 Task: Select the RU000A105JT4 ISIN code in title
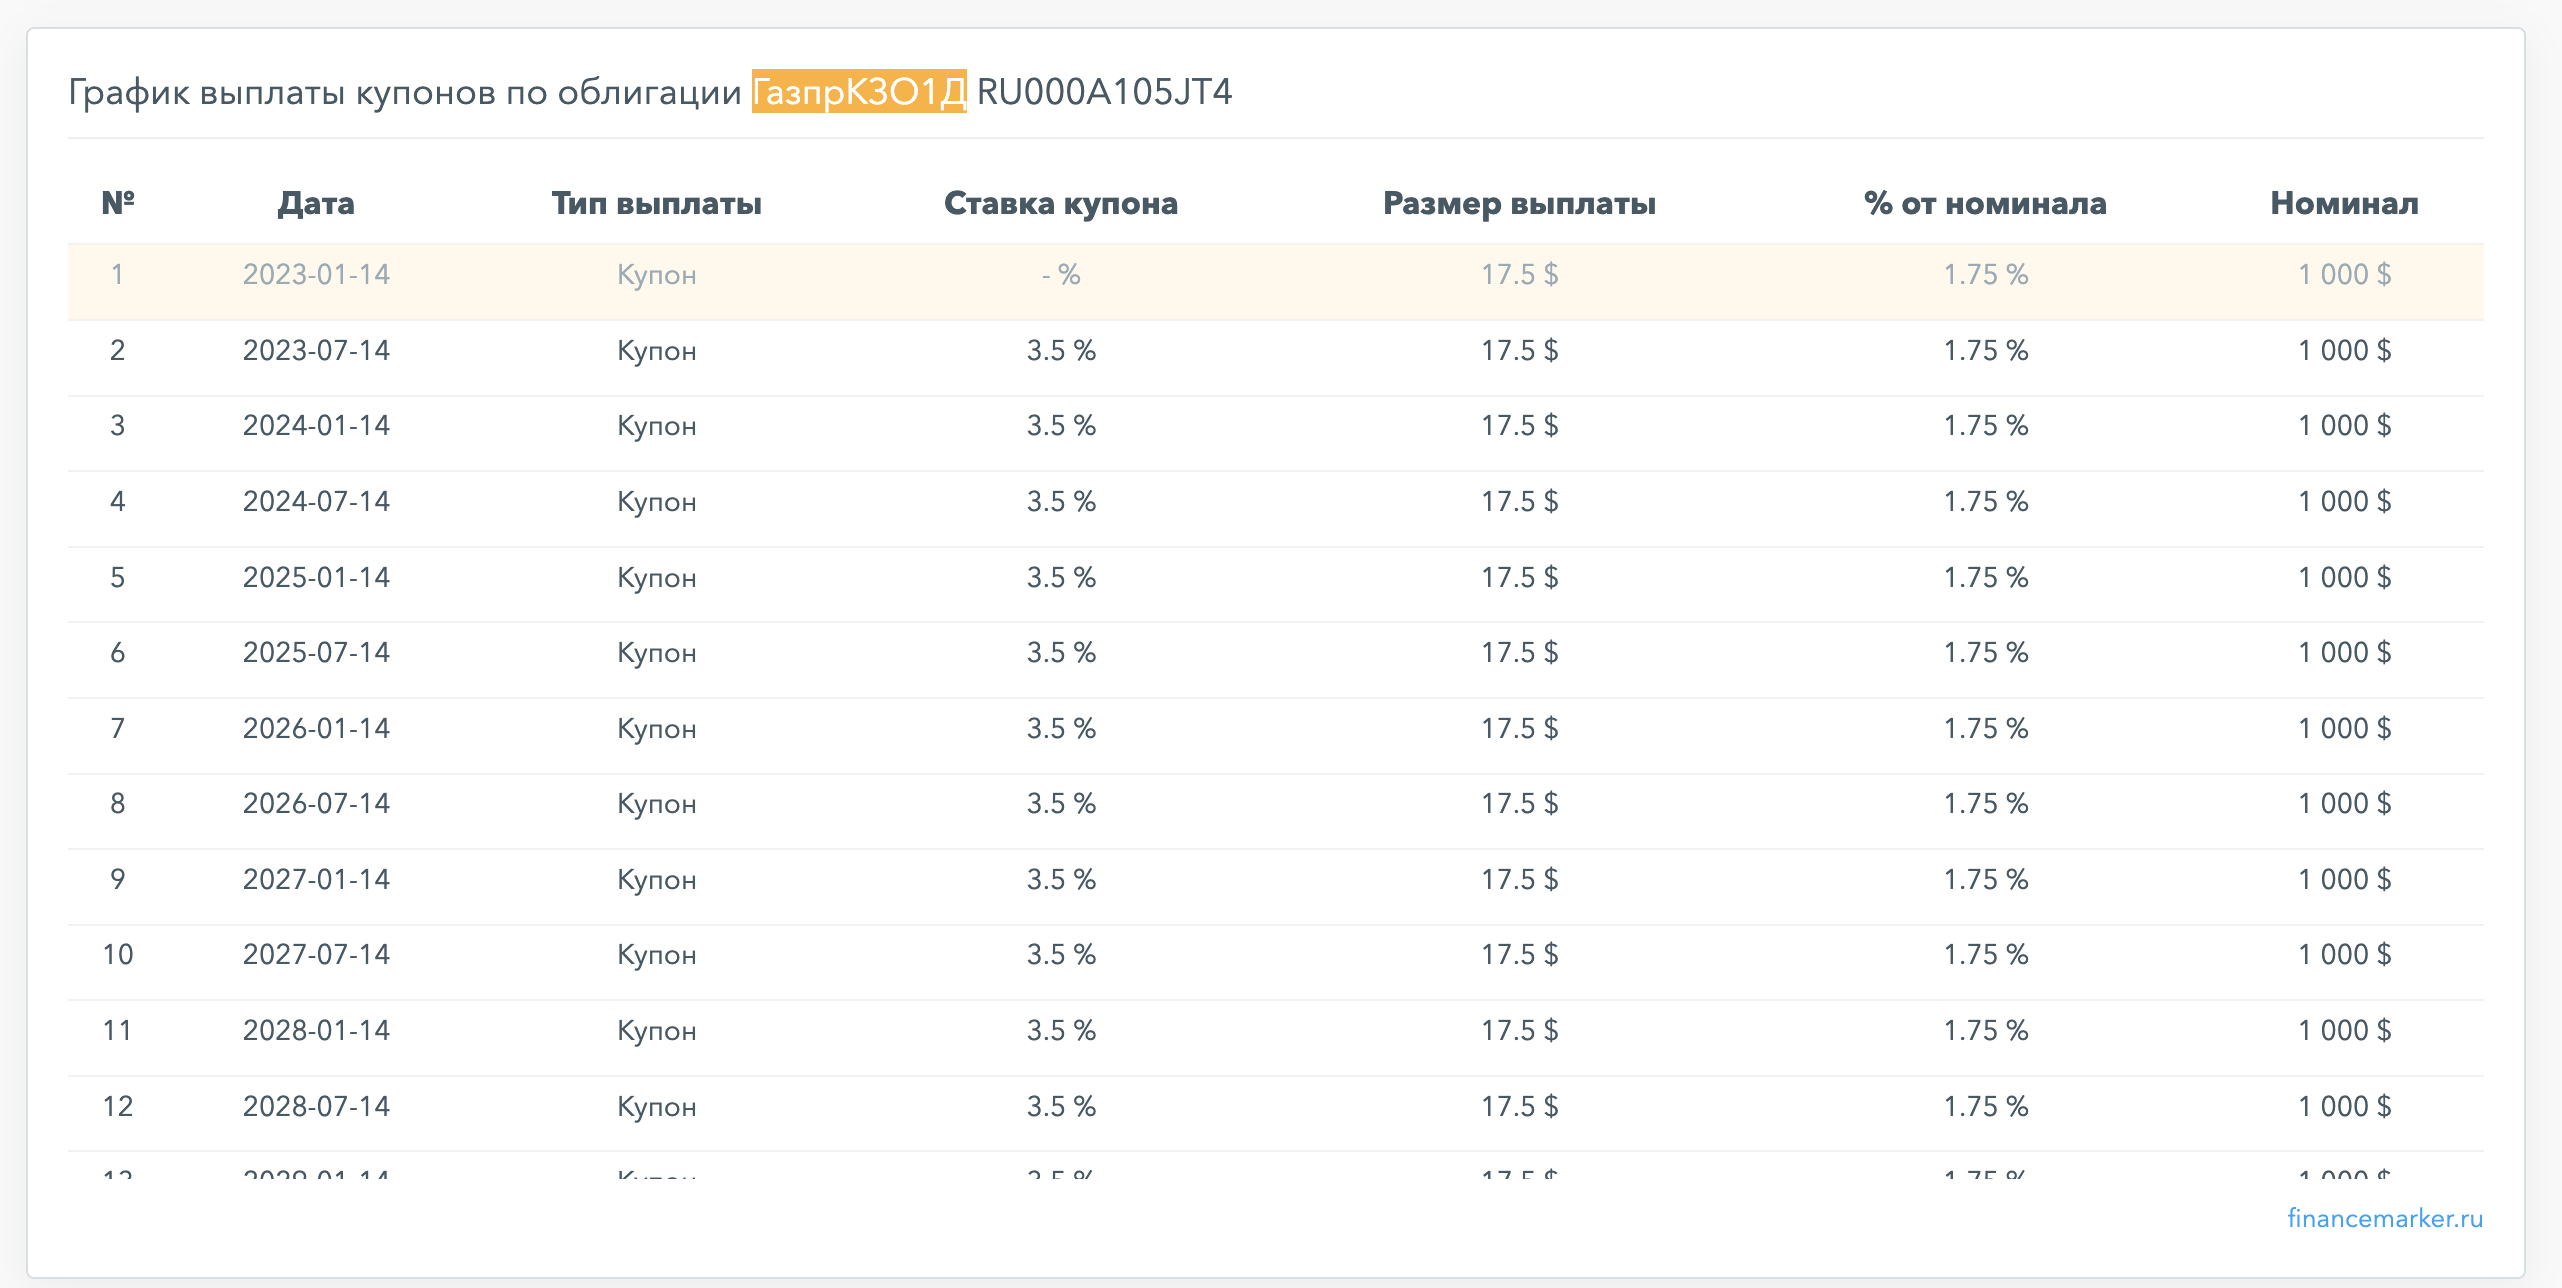click(1104, 91)
